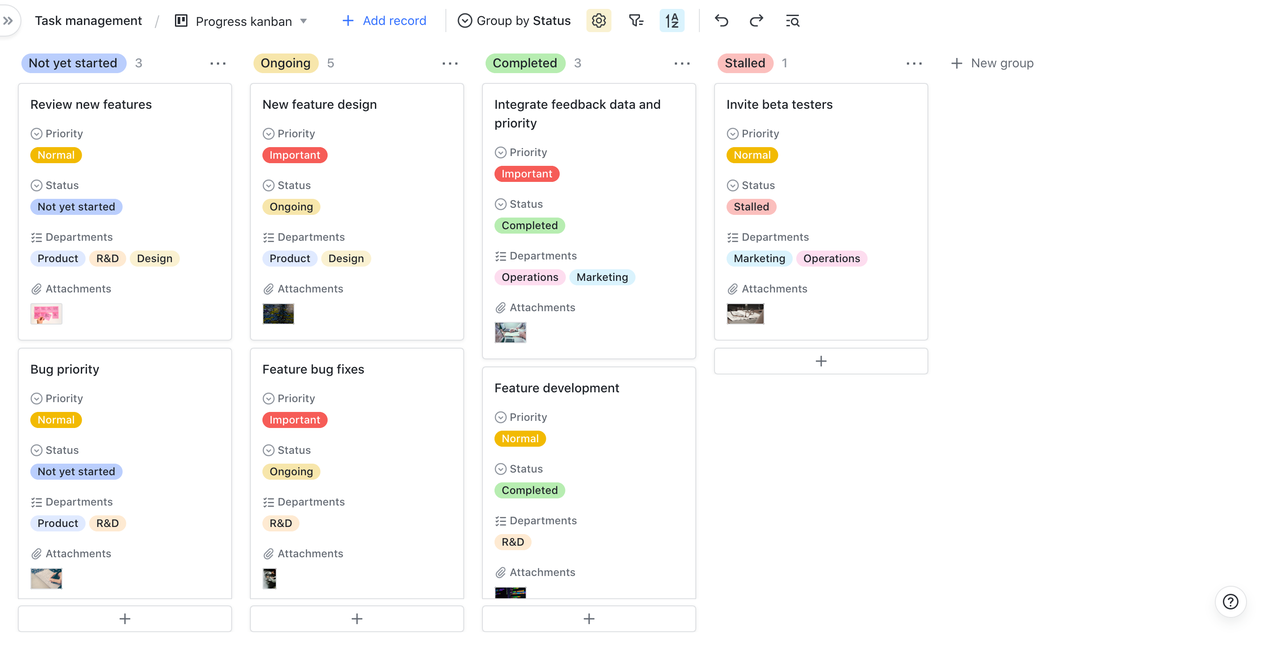Open the Stalled group options menu
Image resolution: width=1280 pixels, height=650 pixels.
[x=914, y=63]
